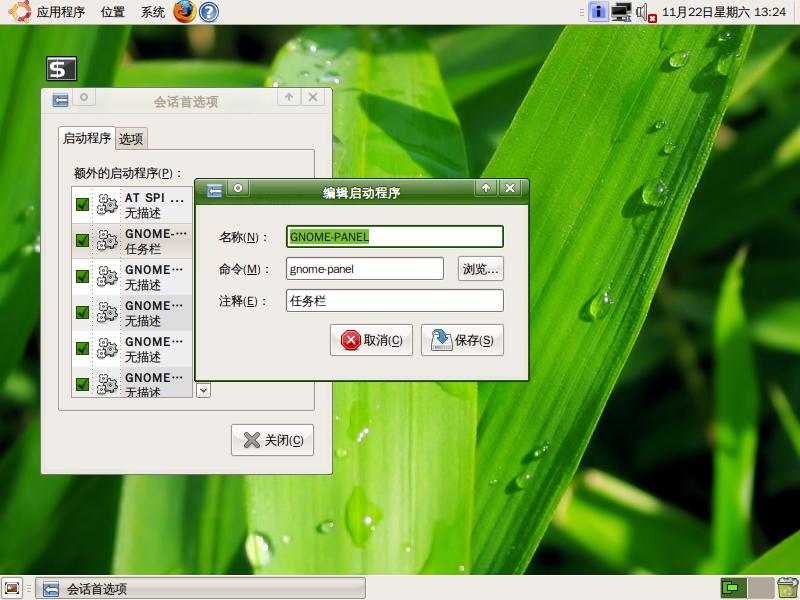This screenshot has width=800, height=600.
Task: Click the 名称 name input field
Action: point(395,237)
